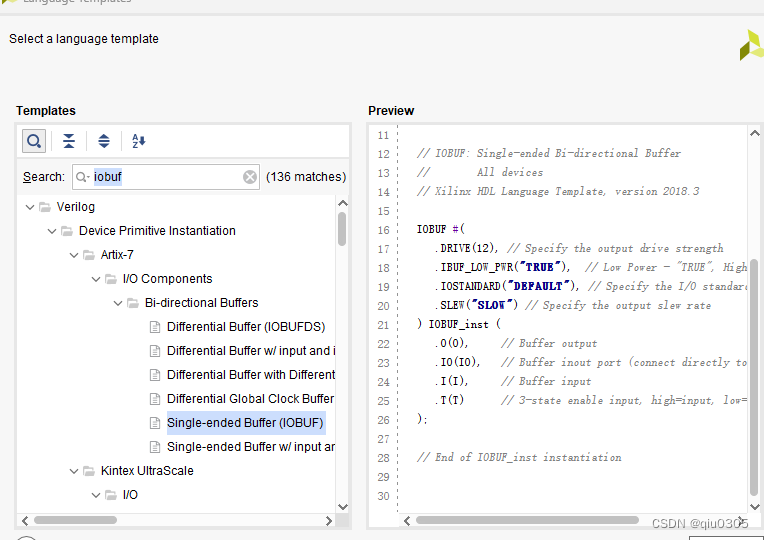This screenshot has width=764, height=540.
Task: Click the Bi-directional Buffers folder label
Action: click(x=201, y=303)
